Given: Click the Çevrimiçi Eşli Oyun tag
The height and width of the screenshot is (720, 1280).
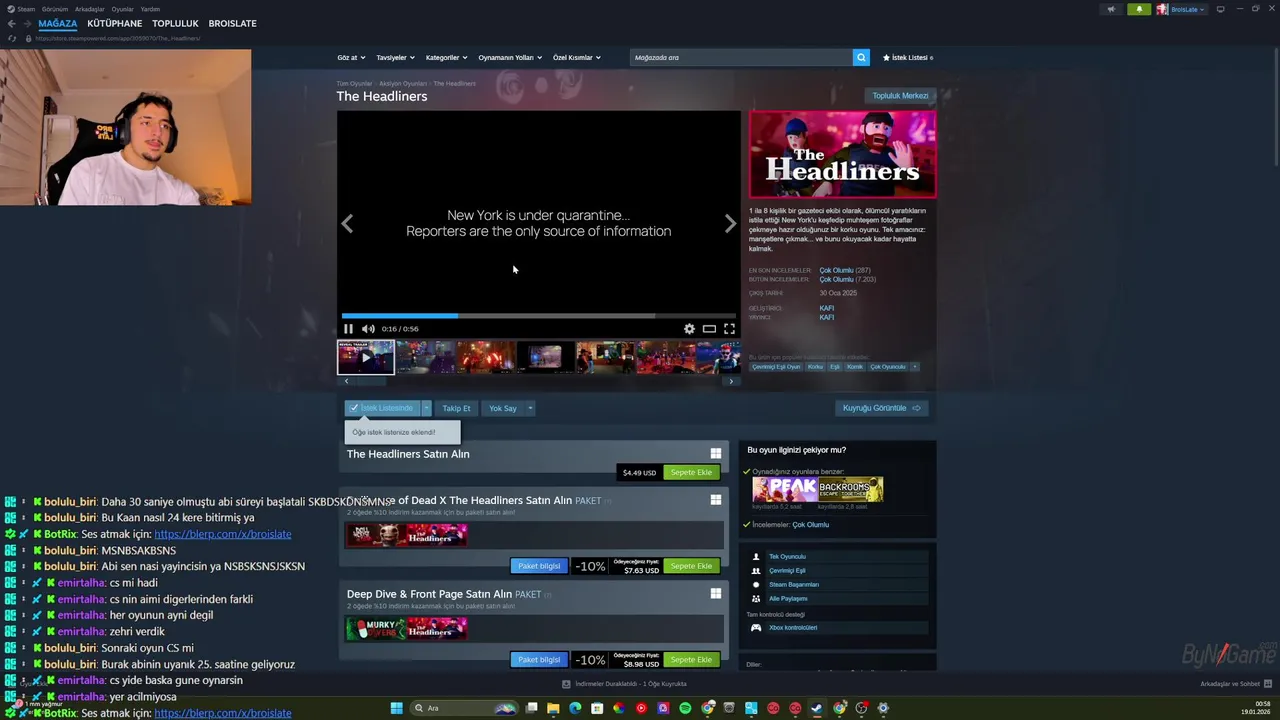Looking at the screenshot, I should (777, 367).
